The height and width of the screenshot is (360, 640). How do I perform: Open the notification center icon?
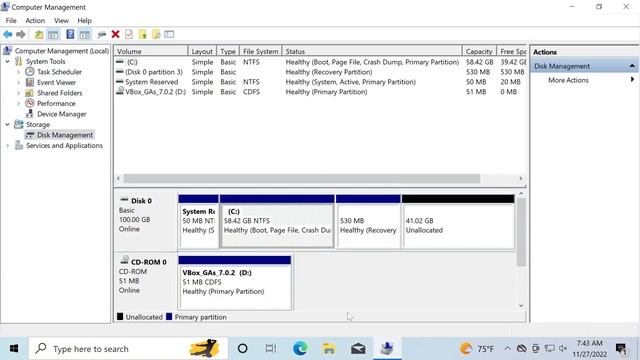[x=622, y=349]
